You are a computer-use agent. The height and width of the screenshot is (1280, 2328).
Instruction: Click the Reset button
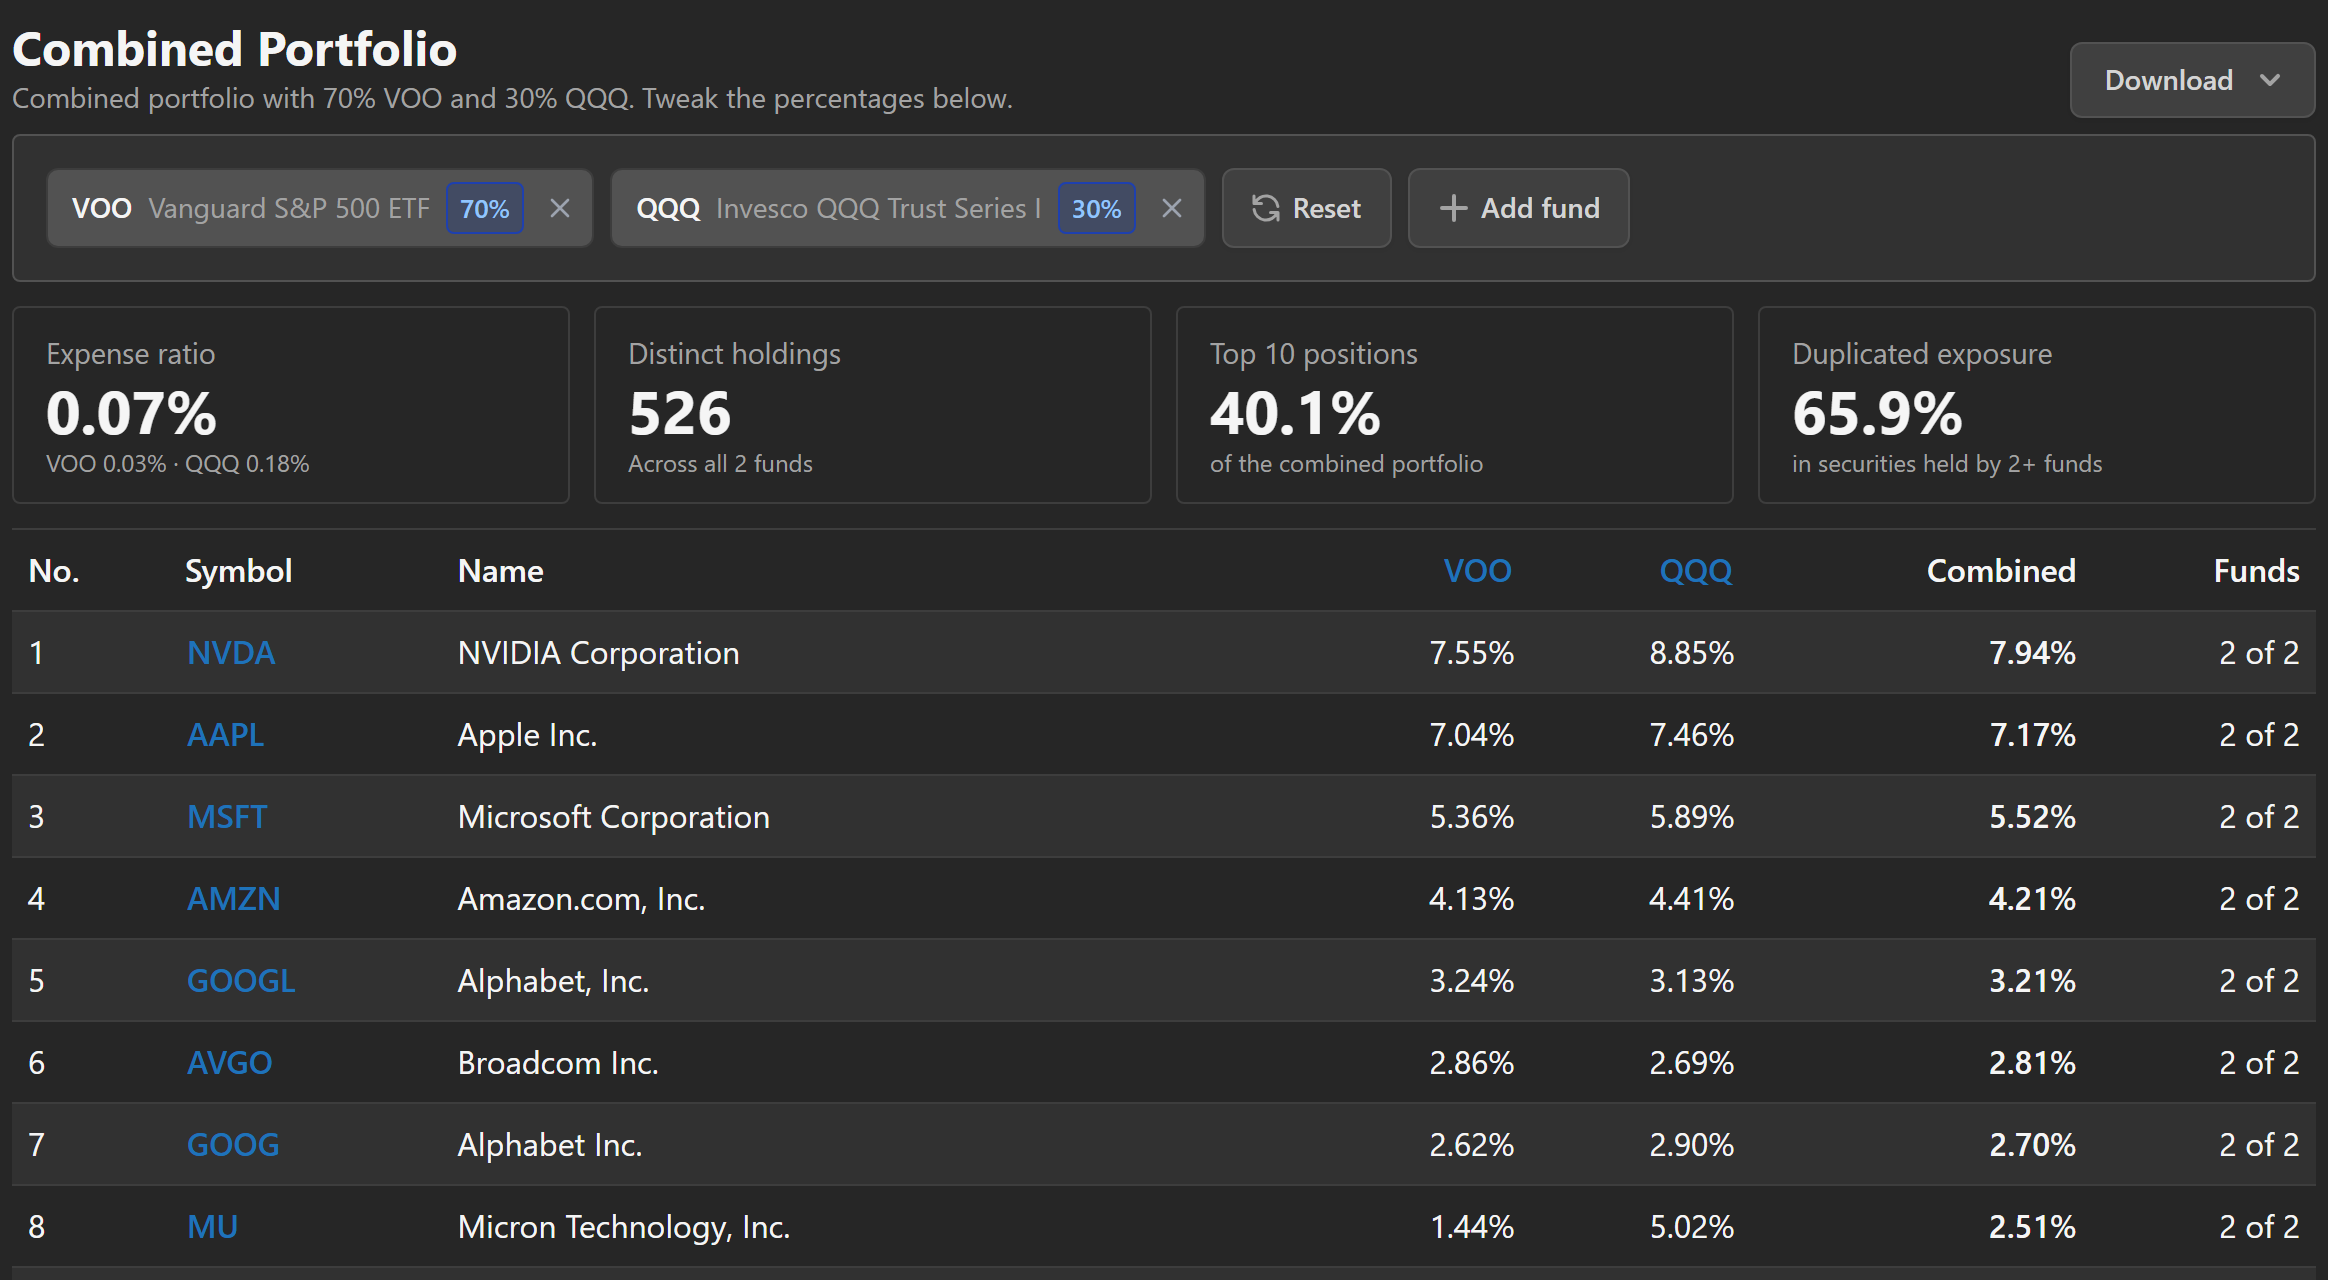coord(1306,208)
